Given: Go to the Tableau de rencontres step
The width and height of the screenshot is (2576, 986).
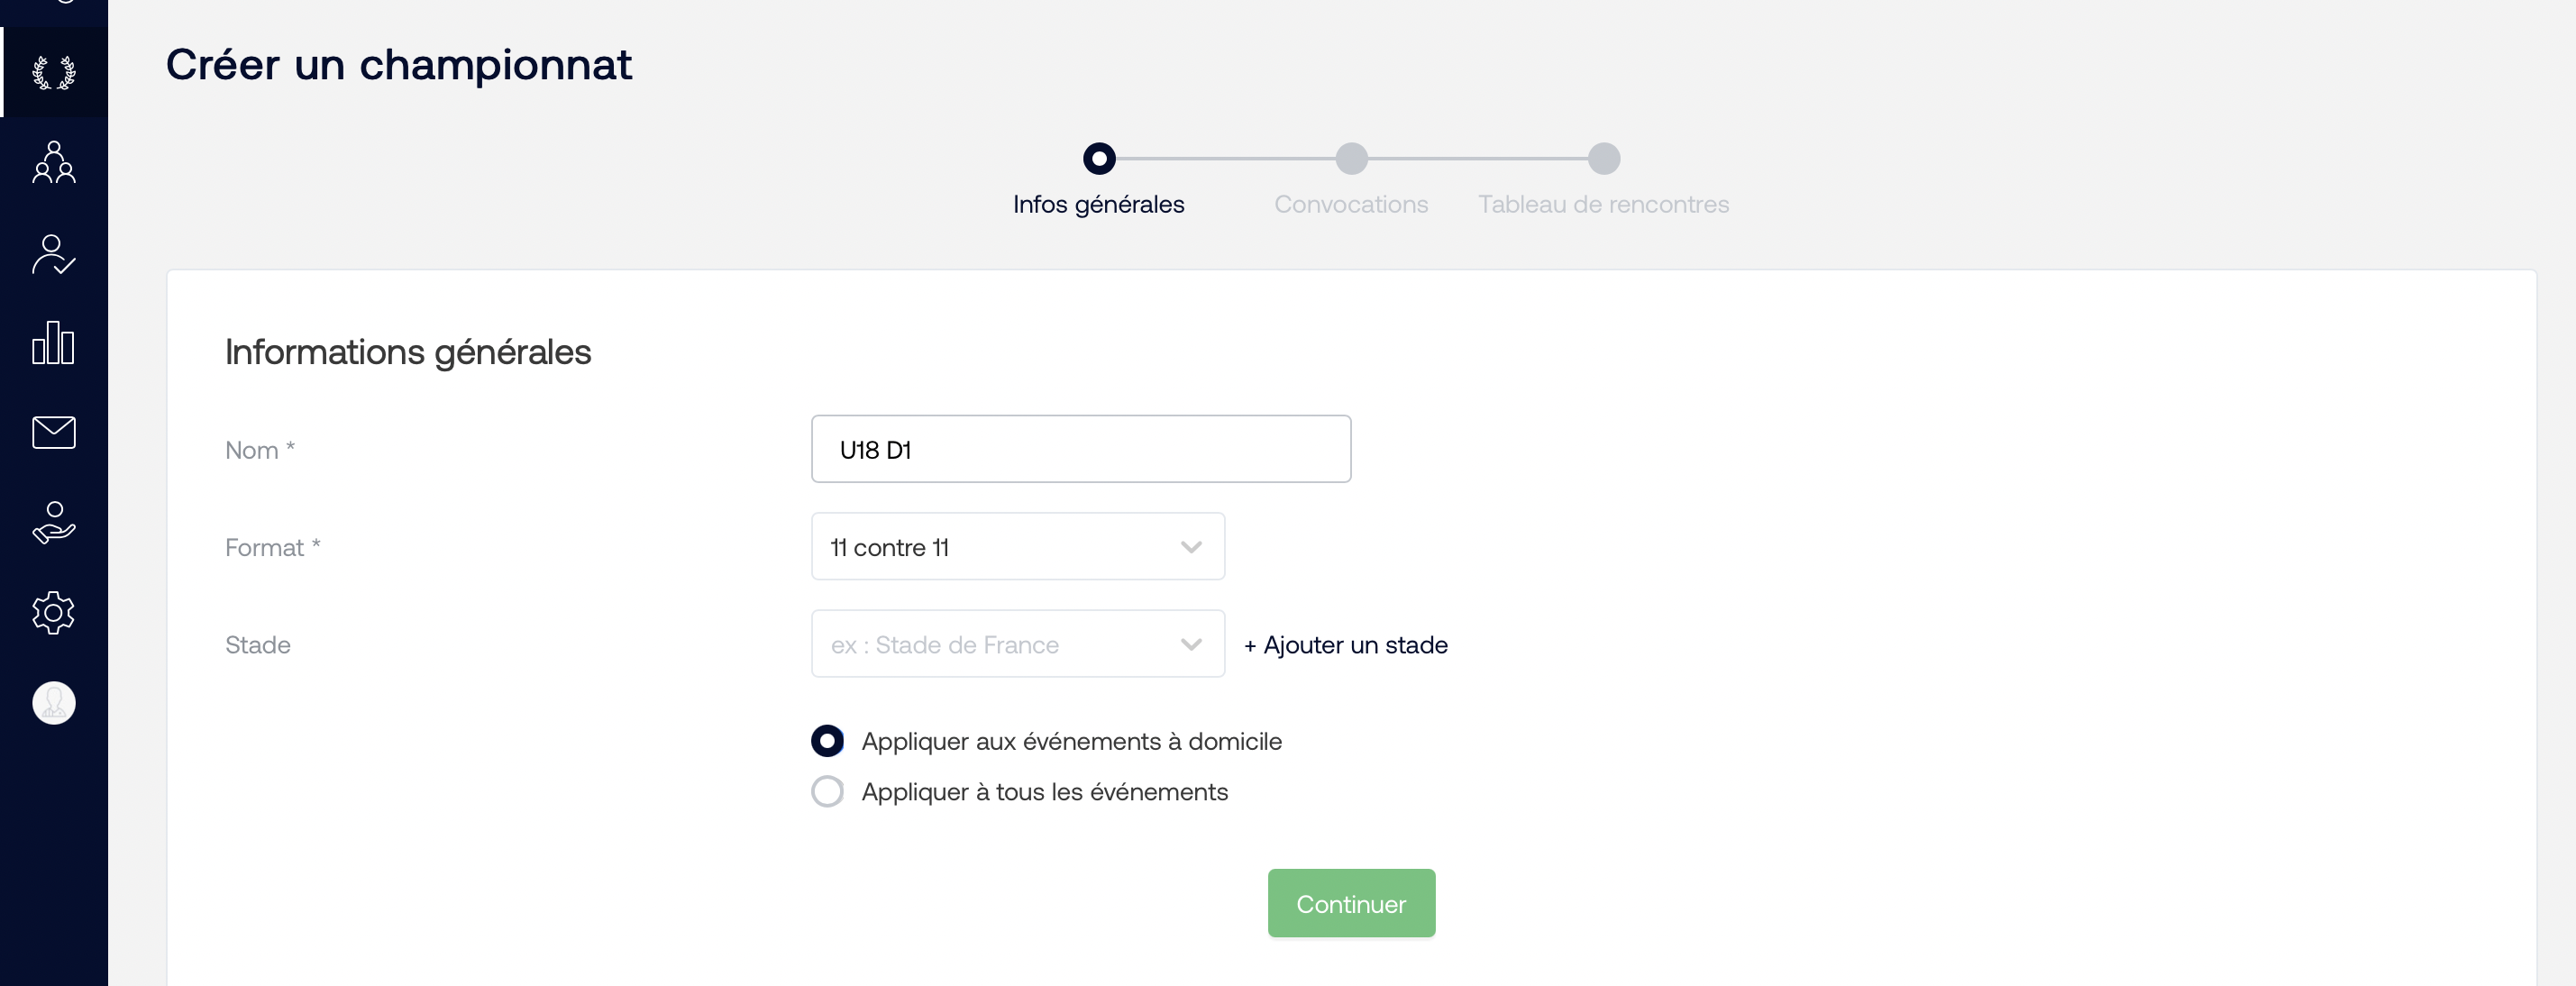Looking at the screenshot, I should click(x=1603, y=204).
